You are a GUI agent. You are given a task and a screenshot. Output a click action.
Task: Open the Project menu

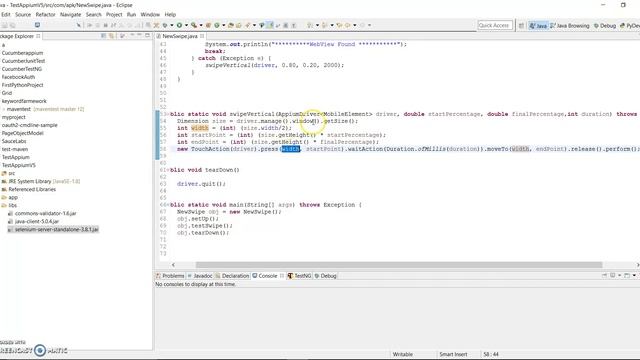[x=114, y=14]
